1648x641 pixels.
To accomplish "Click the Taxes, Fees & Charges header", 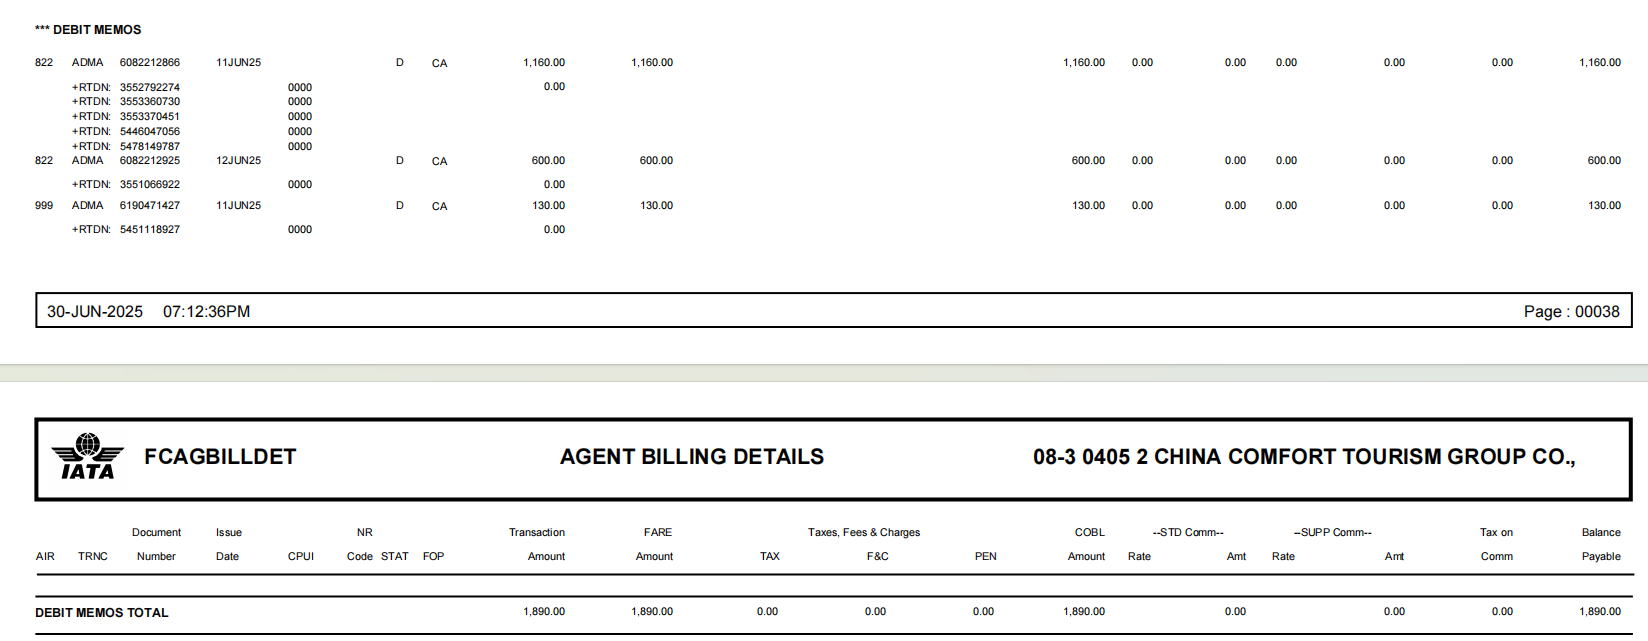I will point(864,533).
